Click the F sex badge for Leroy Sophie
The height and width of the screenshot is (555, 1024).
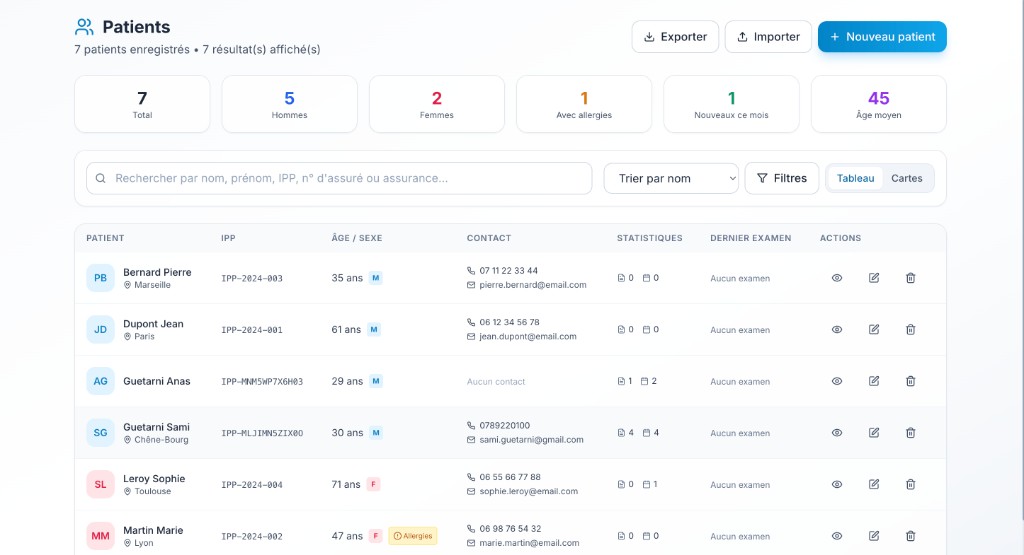click(374, 484)
